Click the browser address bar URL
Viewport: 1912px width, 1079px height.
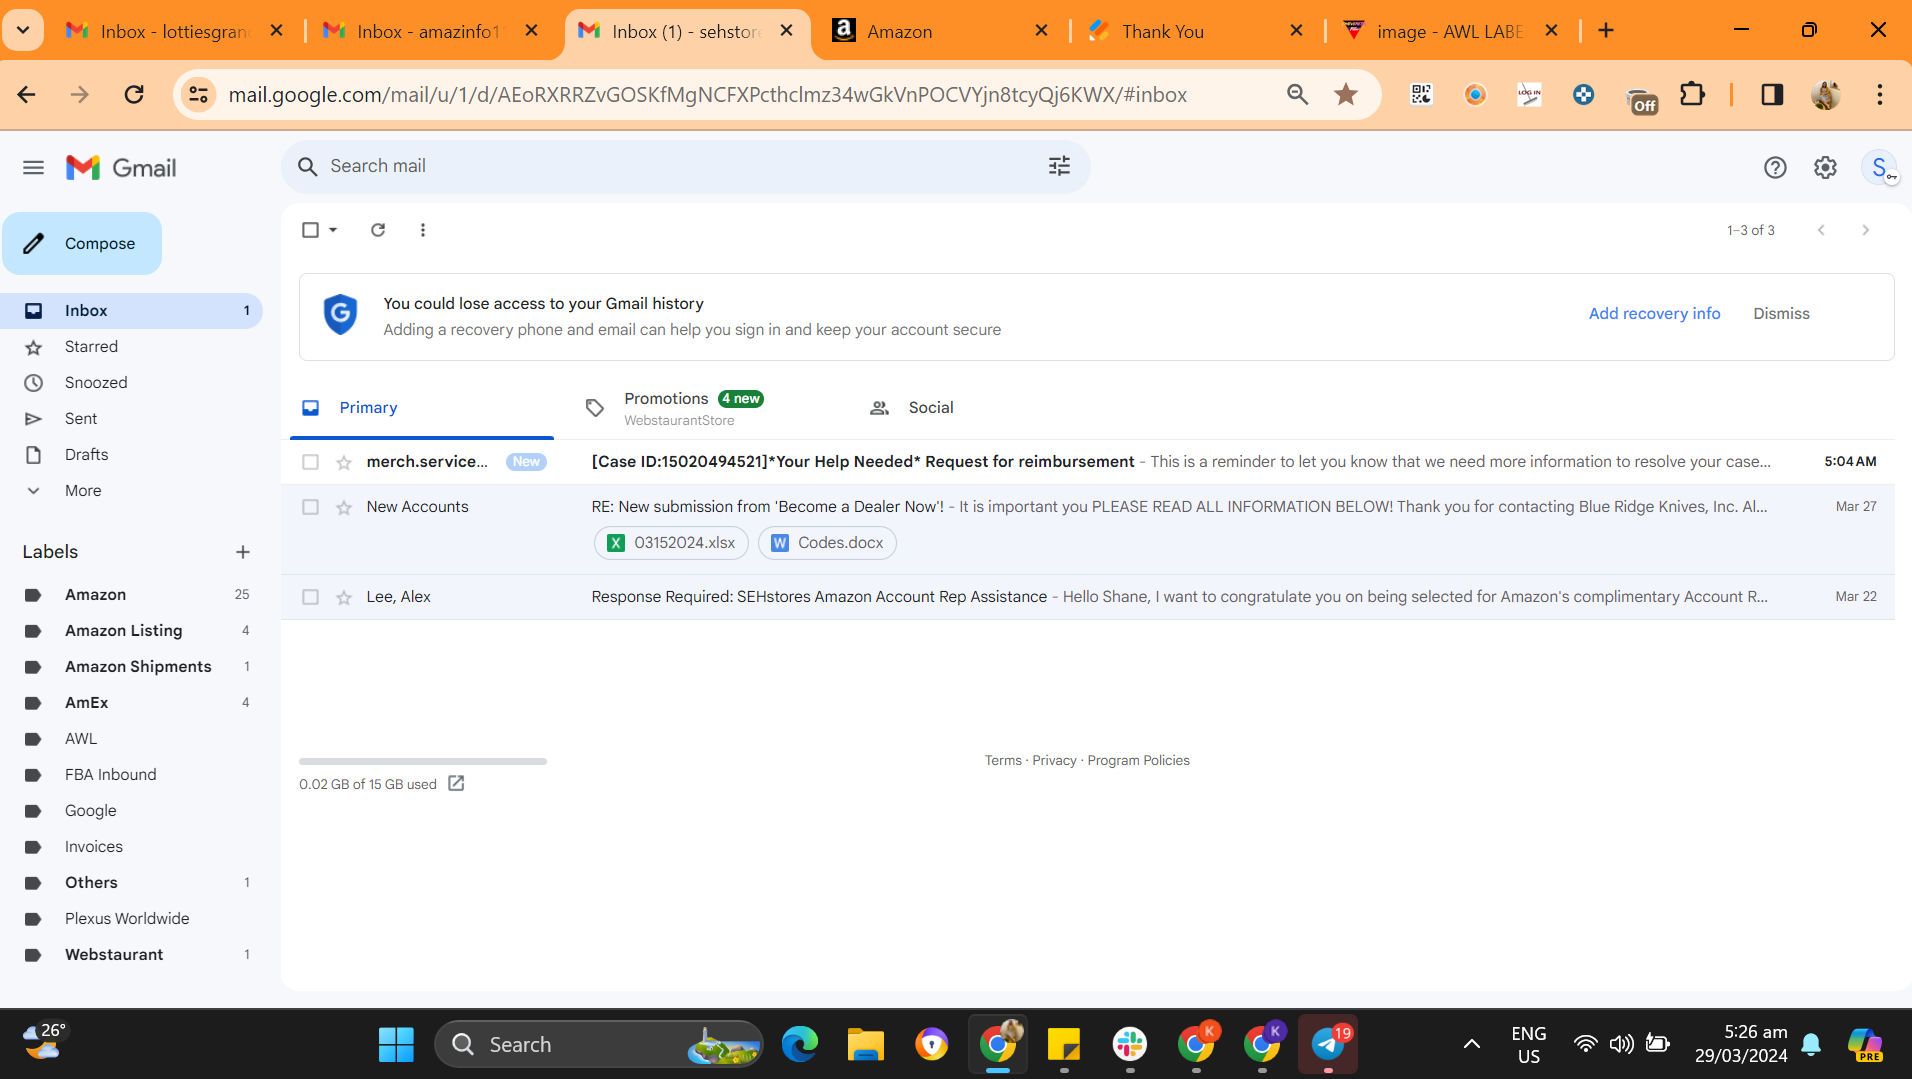coord(708,95)
